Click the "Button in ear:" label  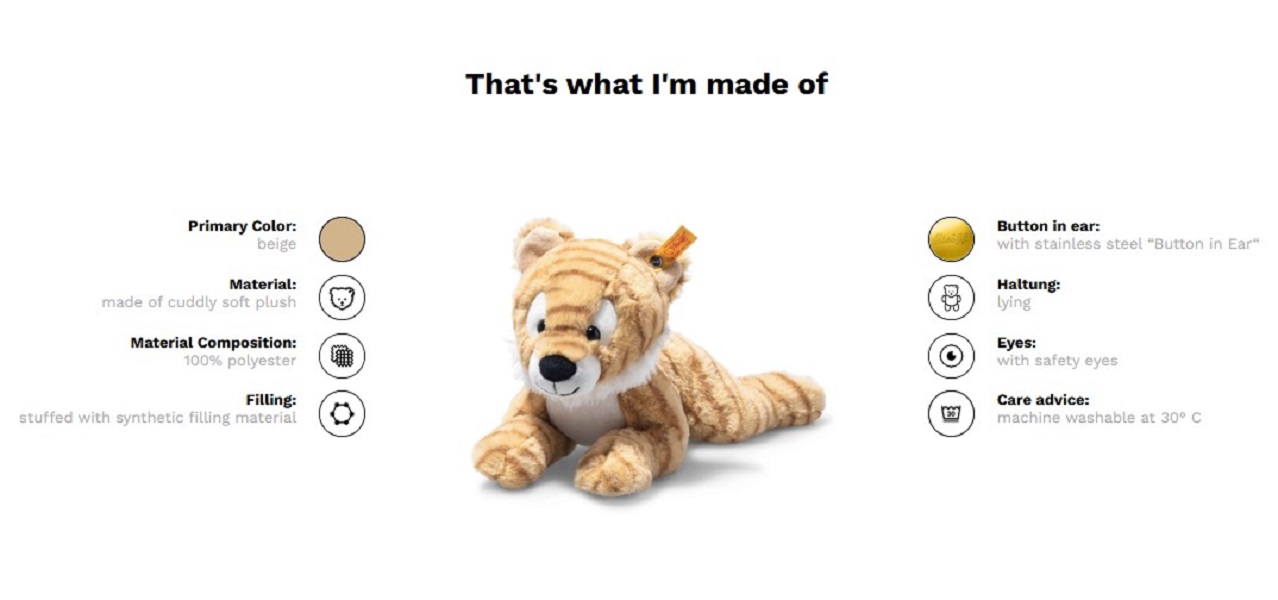1048,227
